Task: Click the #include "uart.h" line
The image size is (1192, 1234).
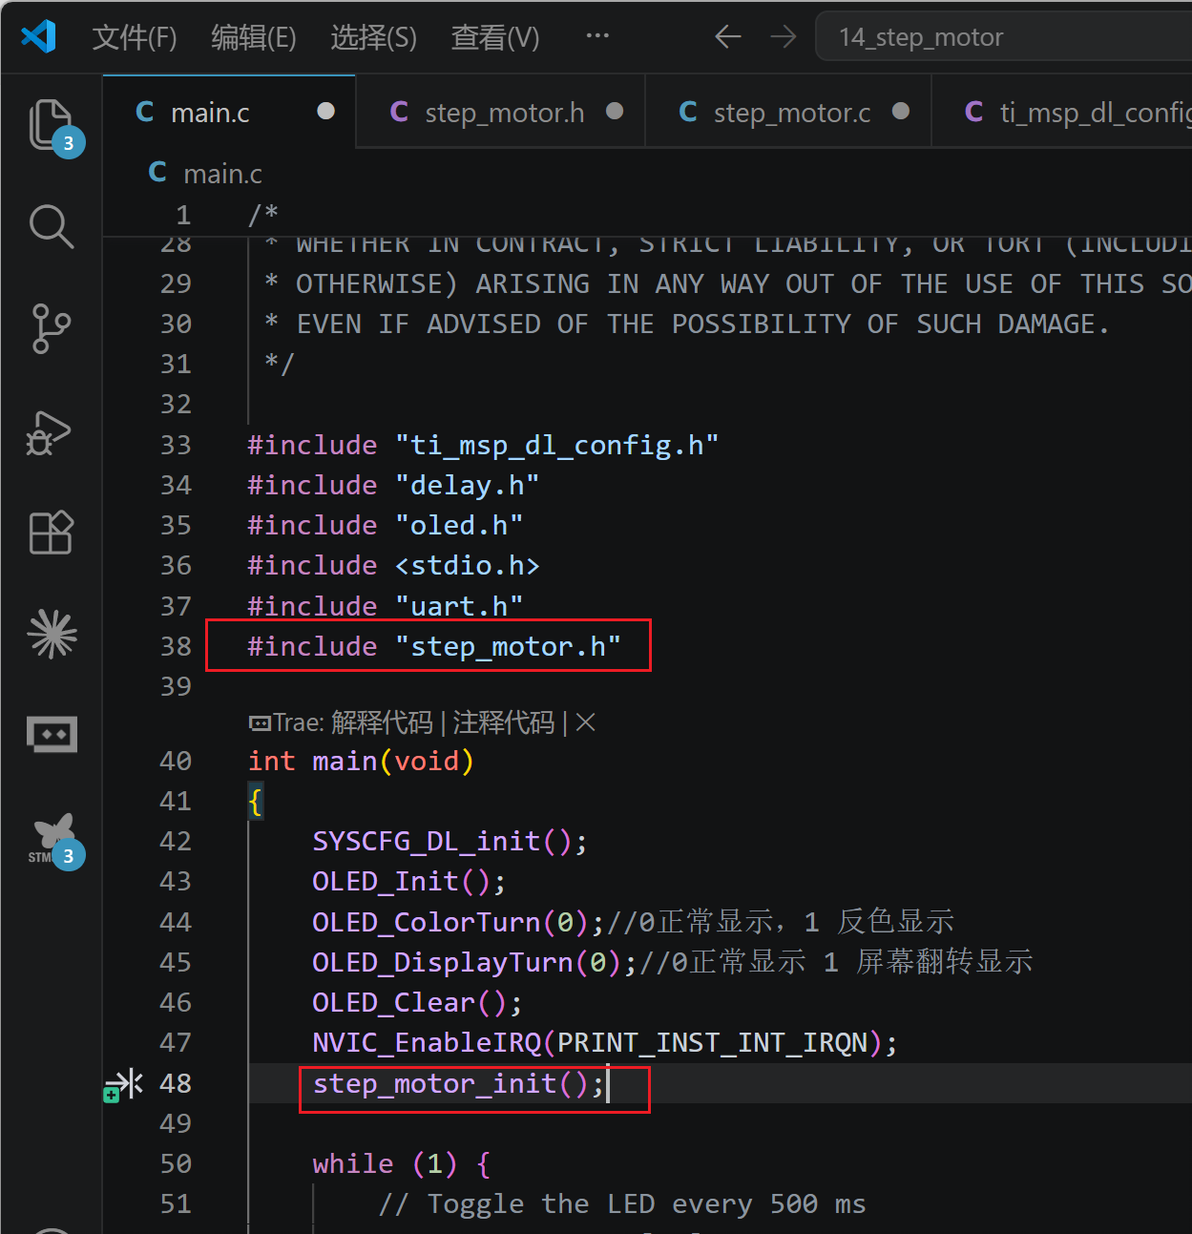Action: point(385,606)
